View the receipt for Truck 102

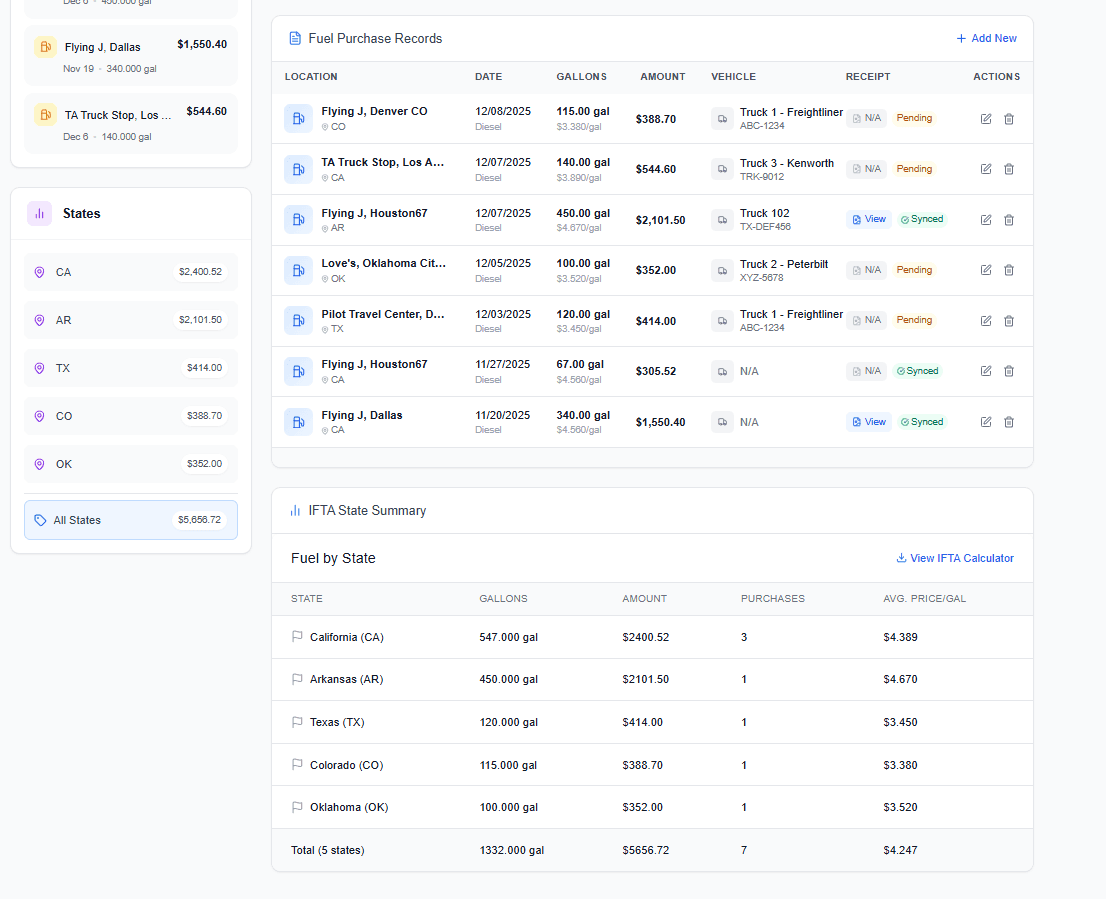click(868, 219)
